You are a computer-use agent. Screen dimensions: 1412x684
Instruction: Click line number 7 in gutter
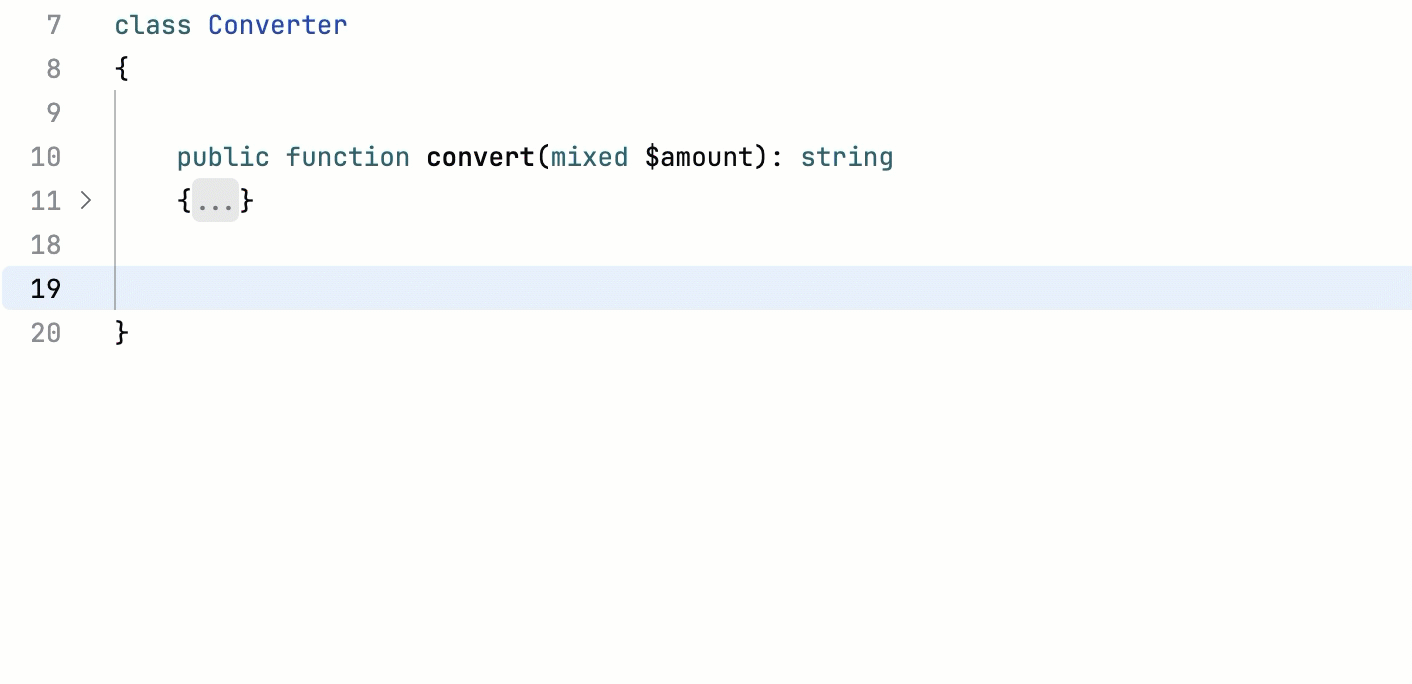[54, 25]
